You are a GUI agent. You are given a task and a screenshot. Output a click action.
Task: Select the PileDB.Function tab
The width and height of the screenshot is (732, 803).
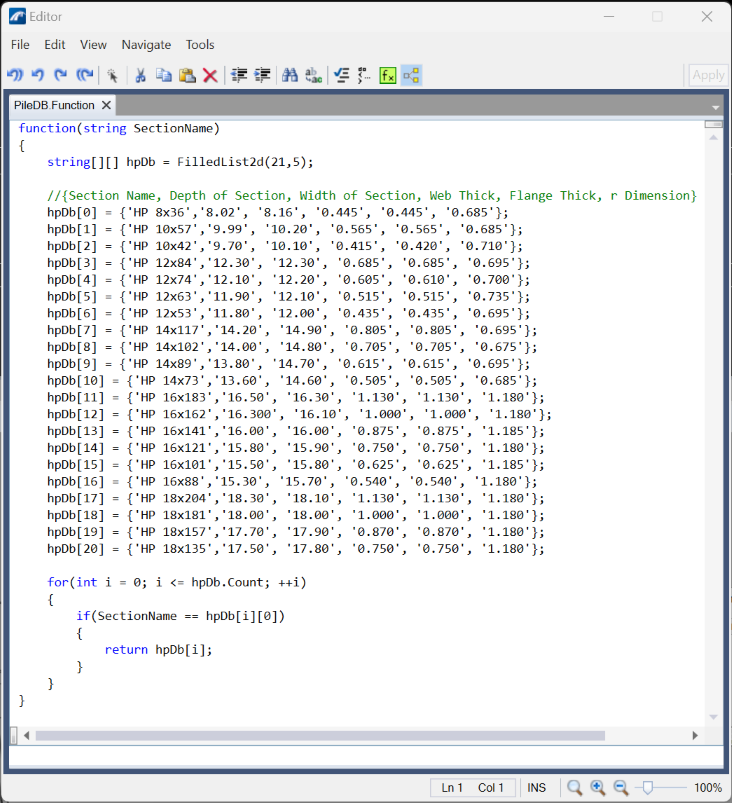[x=54, y=105]
